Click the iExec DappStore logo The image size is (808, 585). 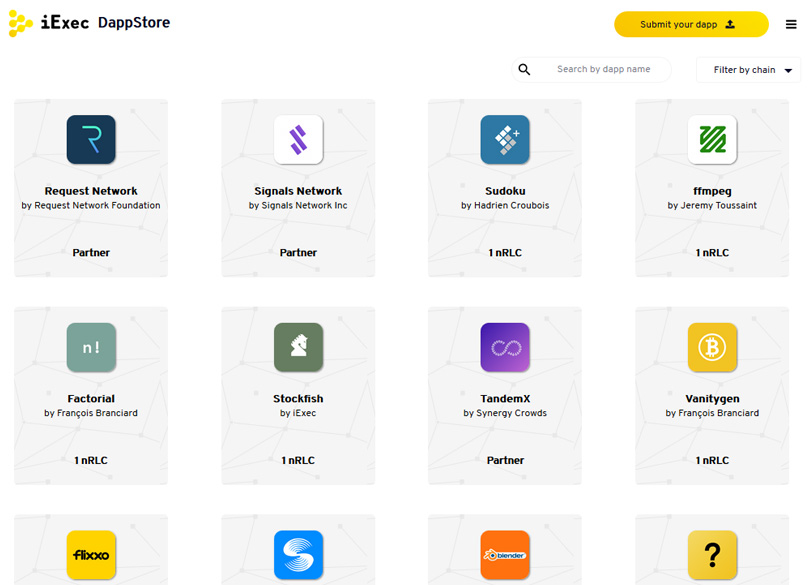(89, 23)
